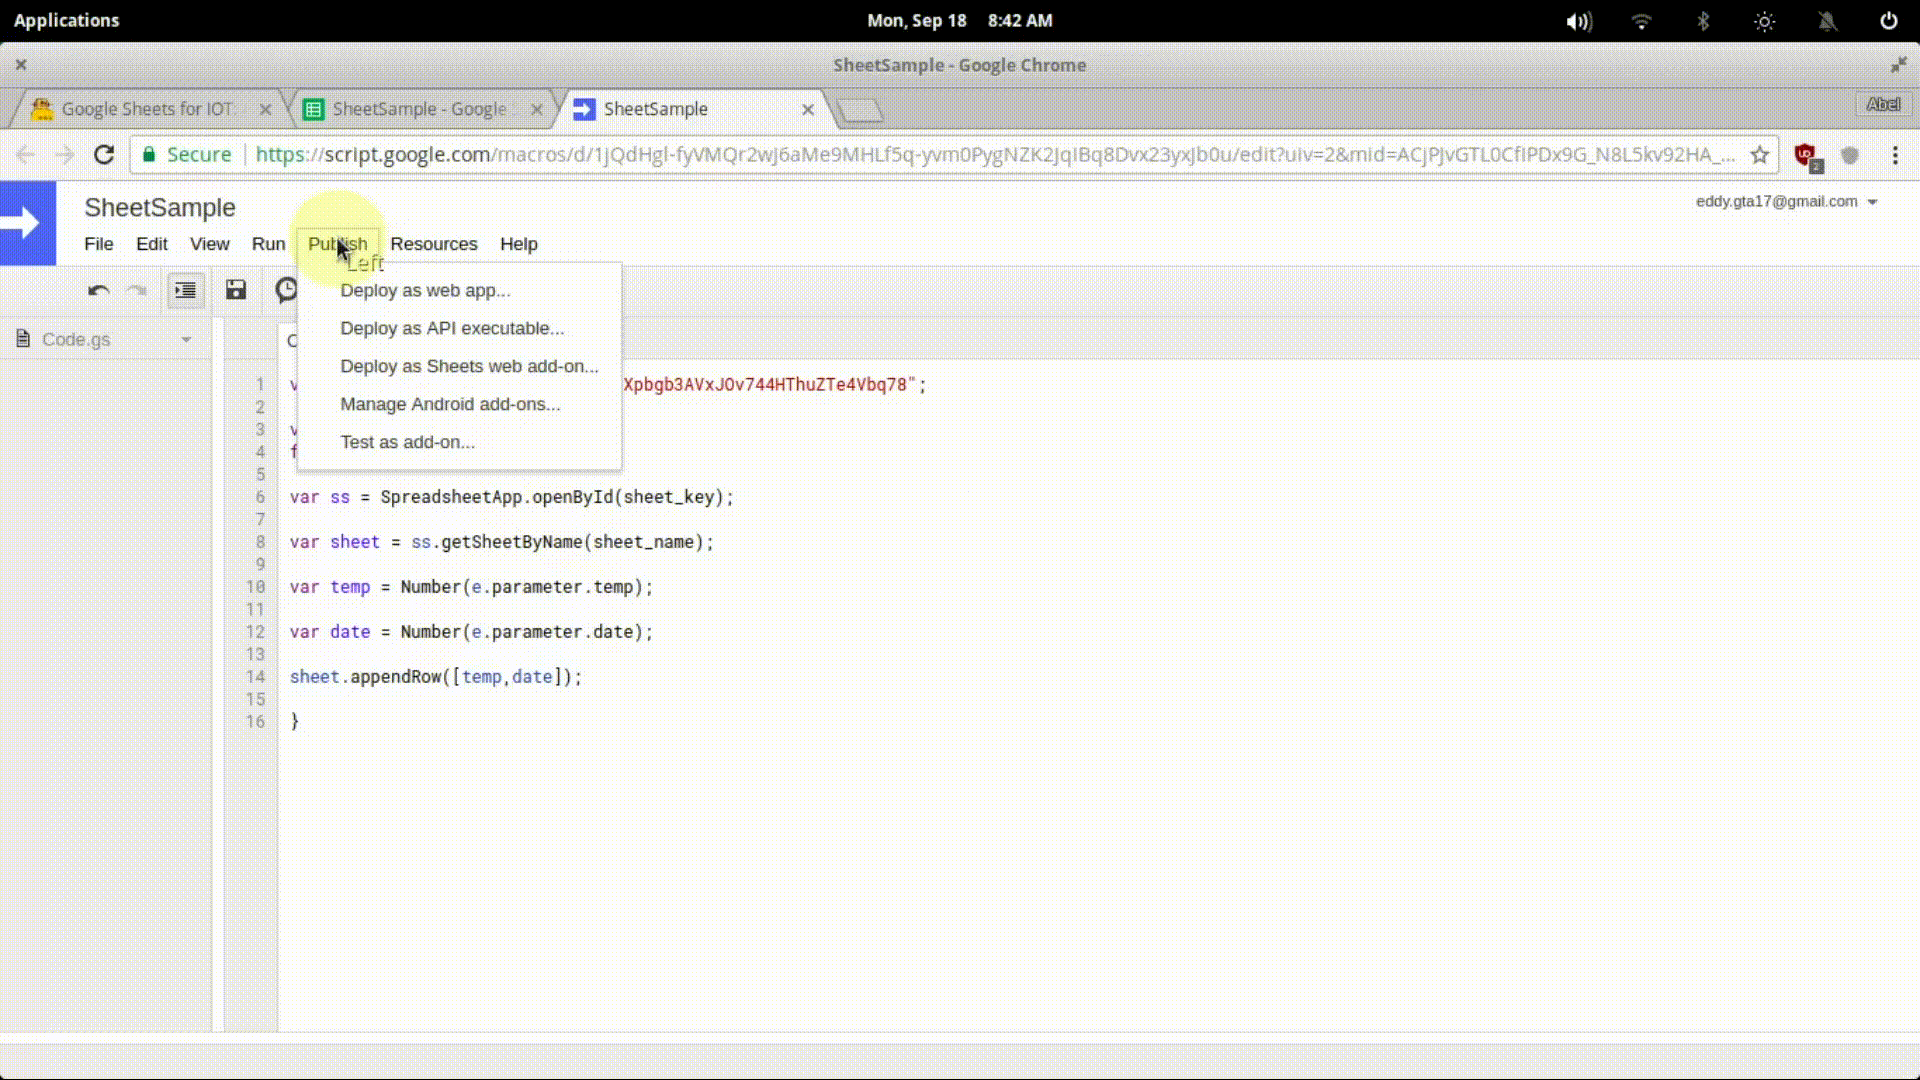Open the Applications menu in top panel
This screenshot has width=1920, height=1080.
coord(66,21)
